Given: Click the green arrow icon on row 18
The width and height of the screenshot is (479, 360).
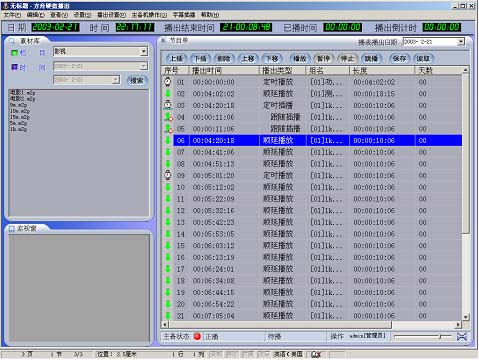Looking at the screenshot, I should coord(168,280).
